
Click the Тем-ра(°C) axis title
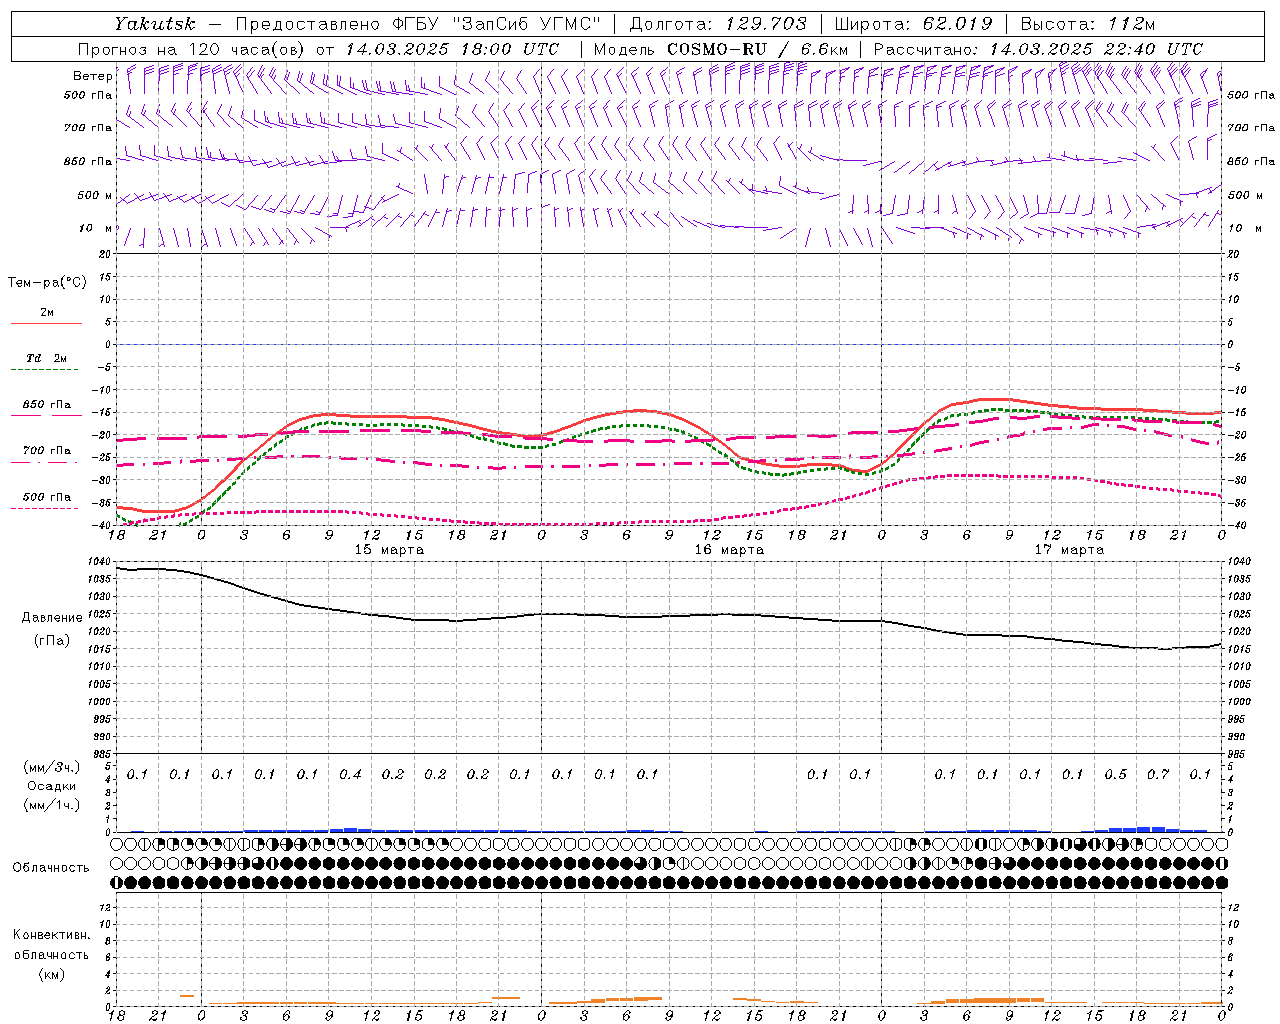[x=47, y=283]
